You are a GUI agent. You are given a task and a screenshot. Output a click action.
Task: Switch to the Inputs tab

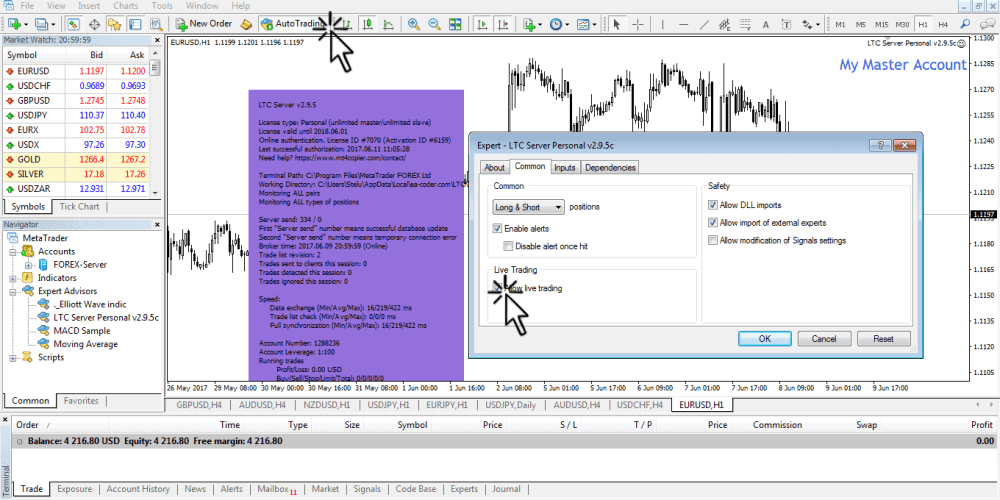click(564, 168)
